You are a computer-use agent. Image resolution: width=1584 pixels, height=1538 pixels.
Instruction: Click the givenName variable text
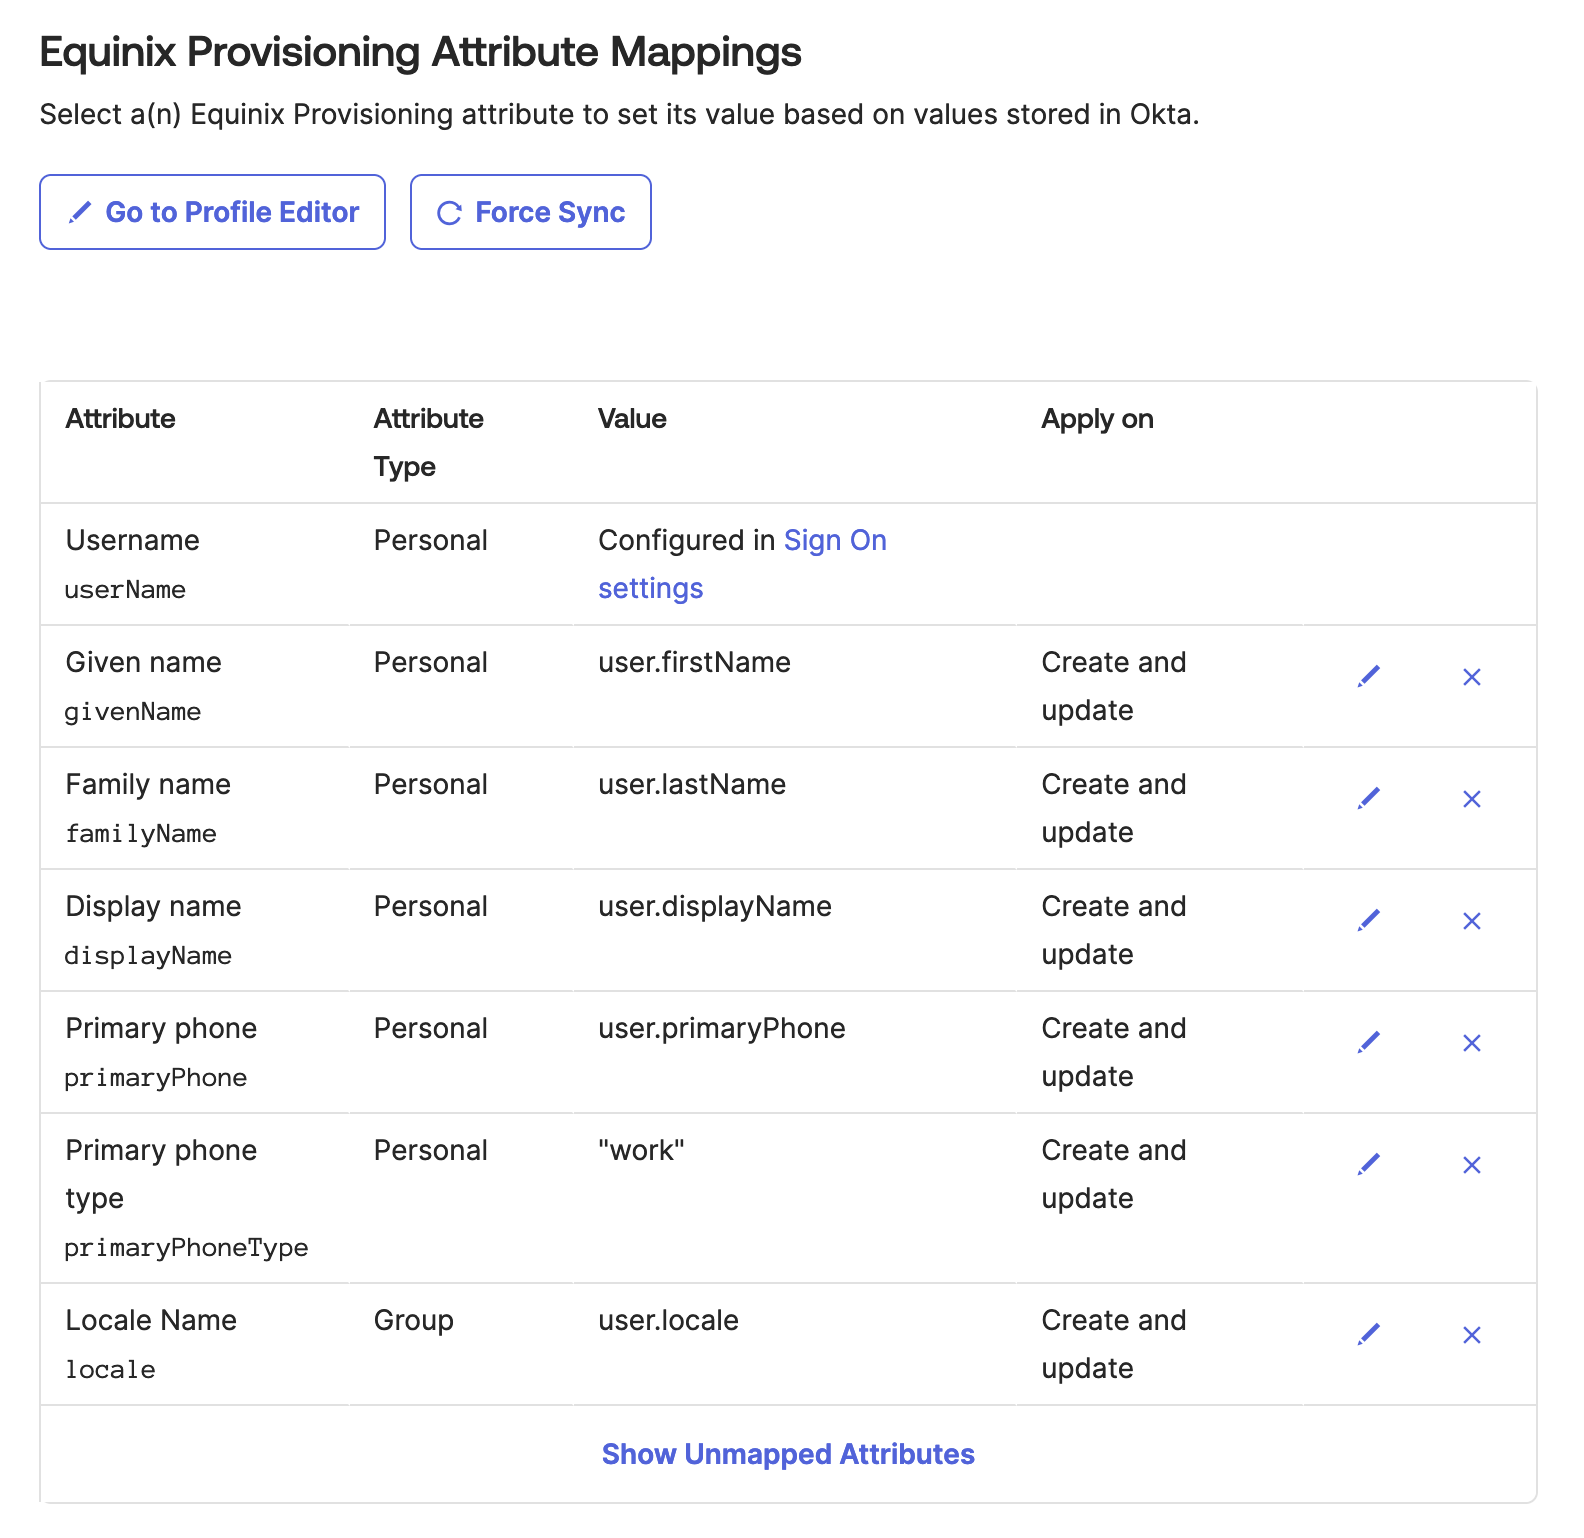point(133,712)
